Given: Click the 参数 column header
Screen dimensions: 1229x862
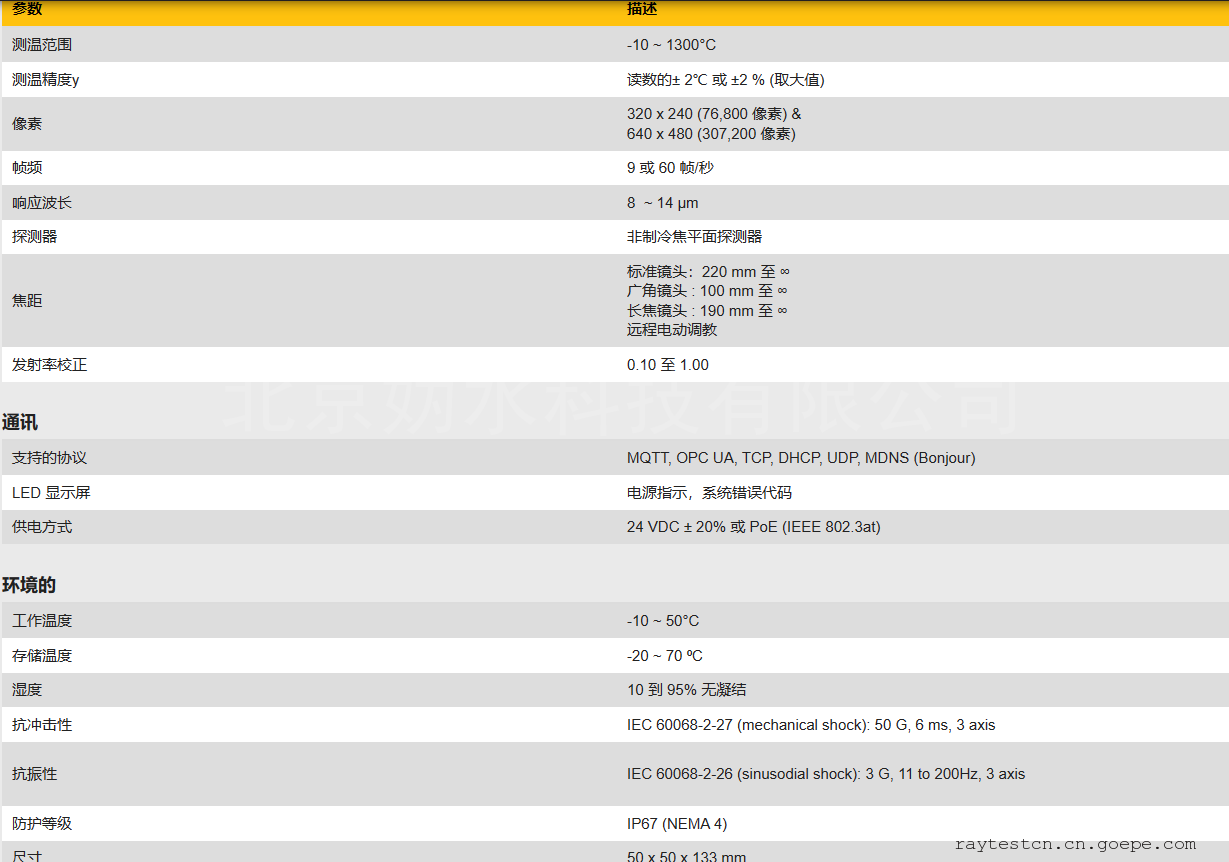Looking at the screenshot, I should coord(27,9).
